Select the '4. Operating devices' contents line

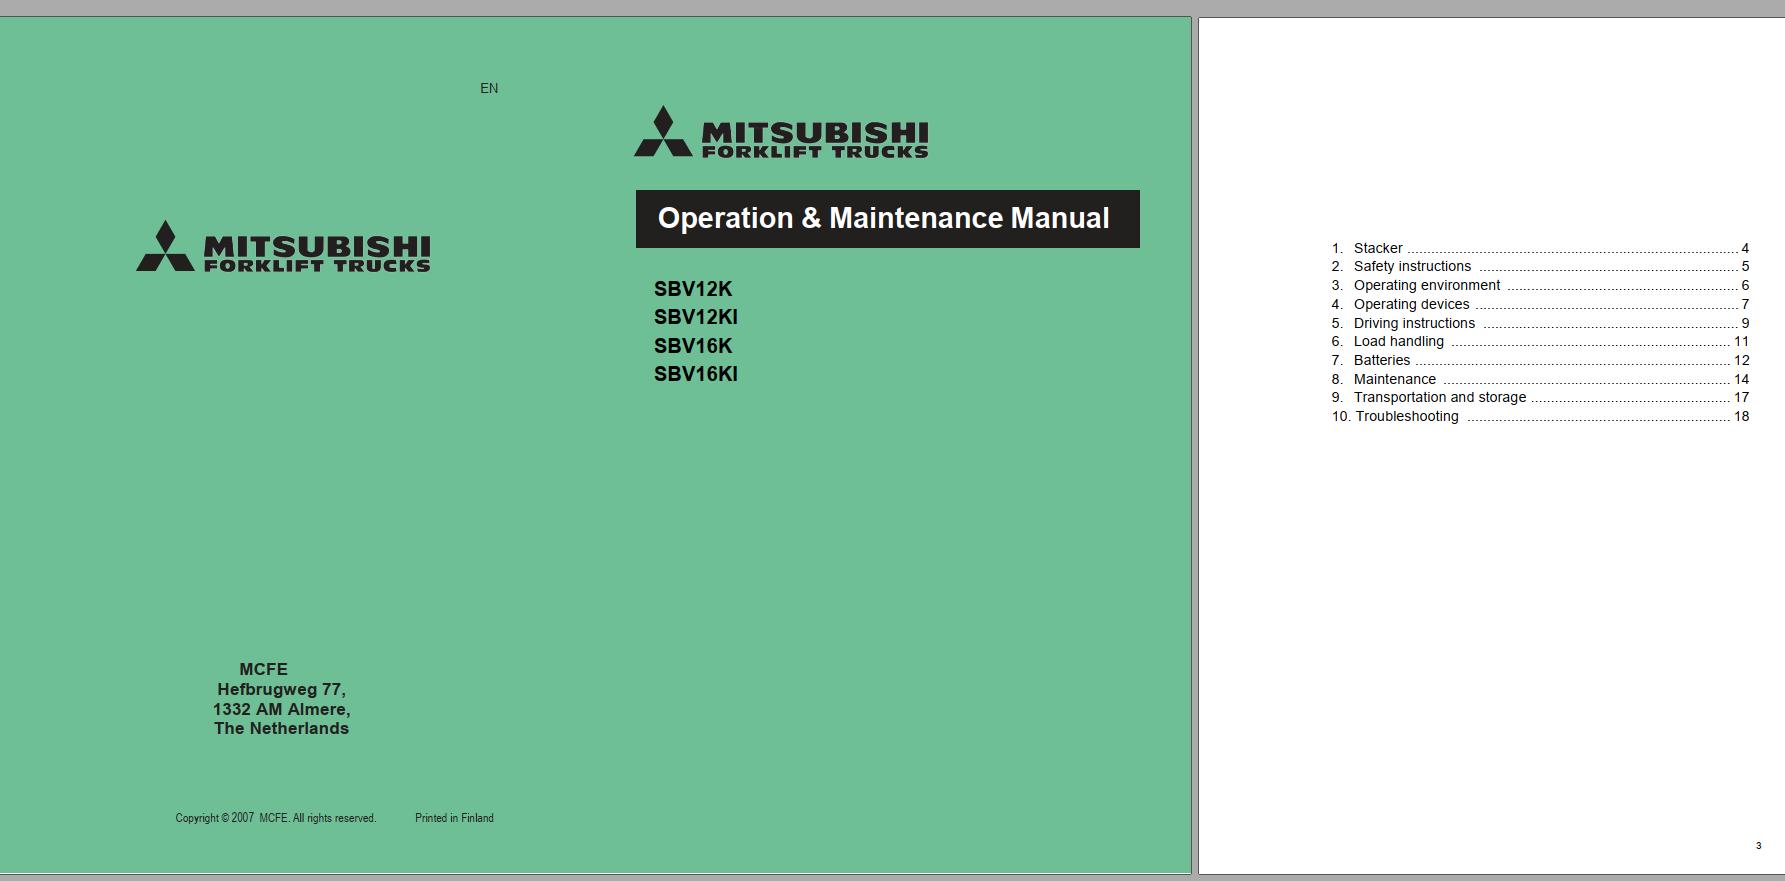[1540, 304]
